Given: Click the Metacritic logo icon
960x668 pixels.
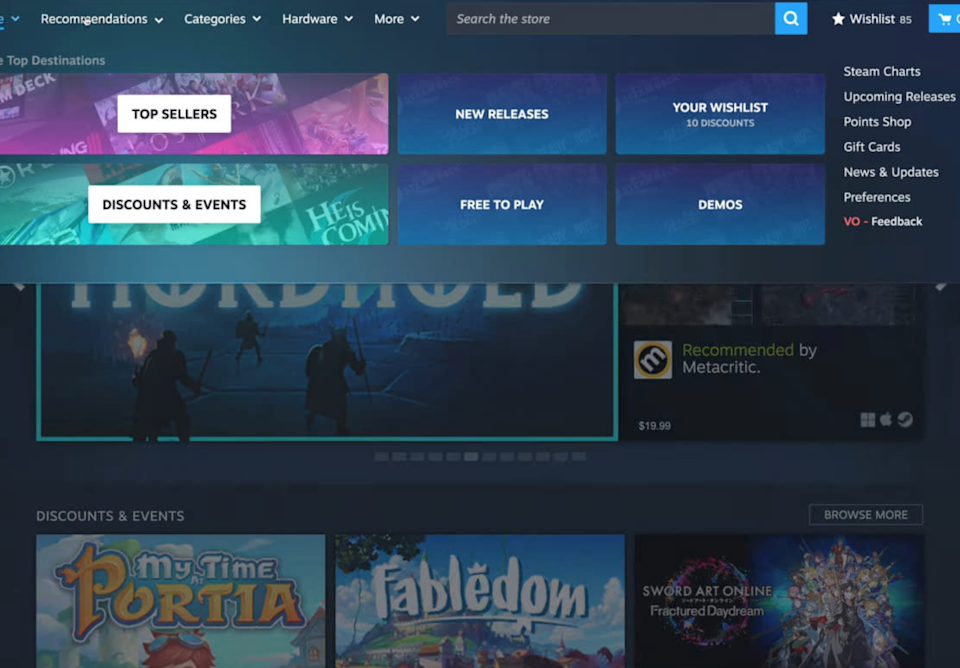Looking at the screenshot, I should (x=654, y=359).
